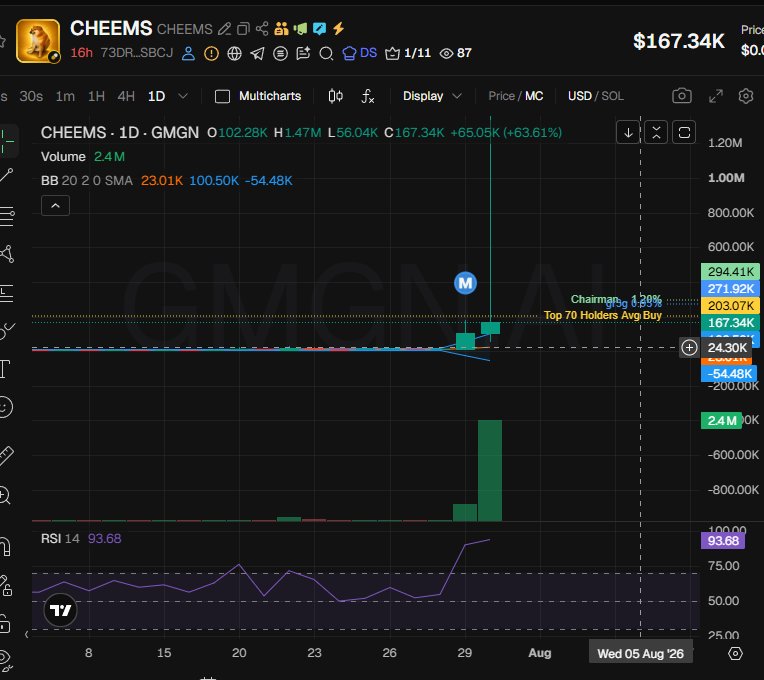Click the CHEEMS token avatar image
The height and width of the screenshot is (680, 764).
pyautogui.click(x=38, y=41)
